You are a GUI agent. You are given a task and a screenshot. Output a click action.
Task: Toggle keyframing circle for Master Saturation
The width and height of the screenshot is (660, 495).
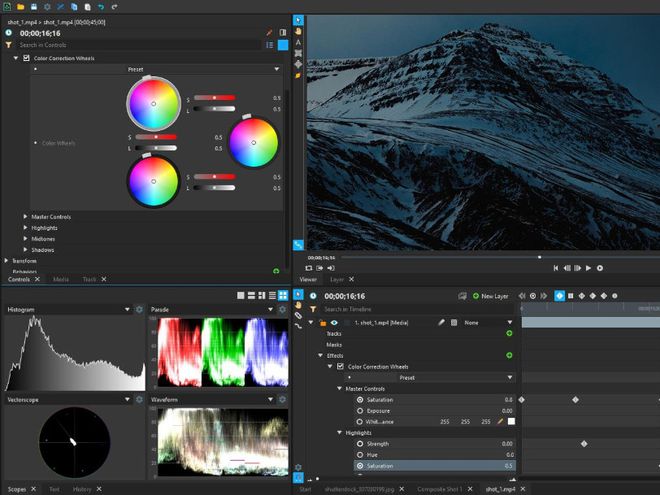[360, 399]
